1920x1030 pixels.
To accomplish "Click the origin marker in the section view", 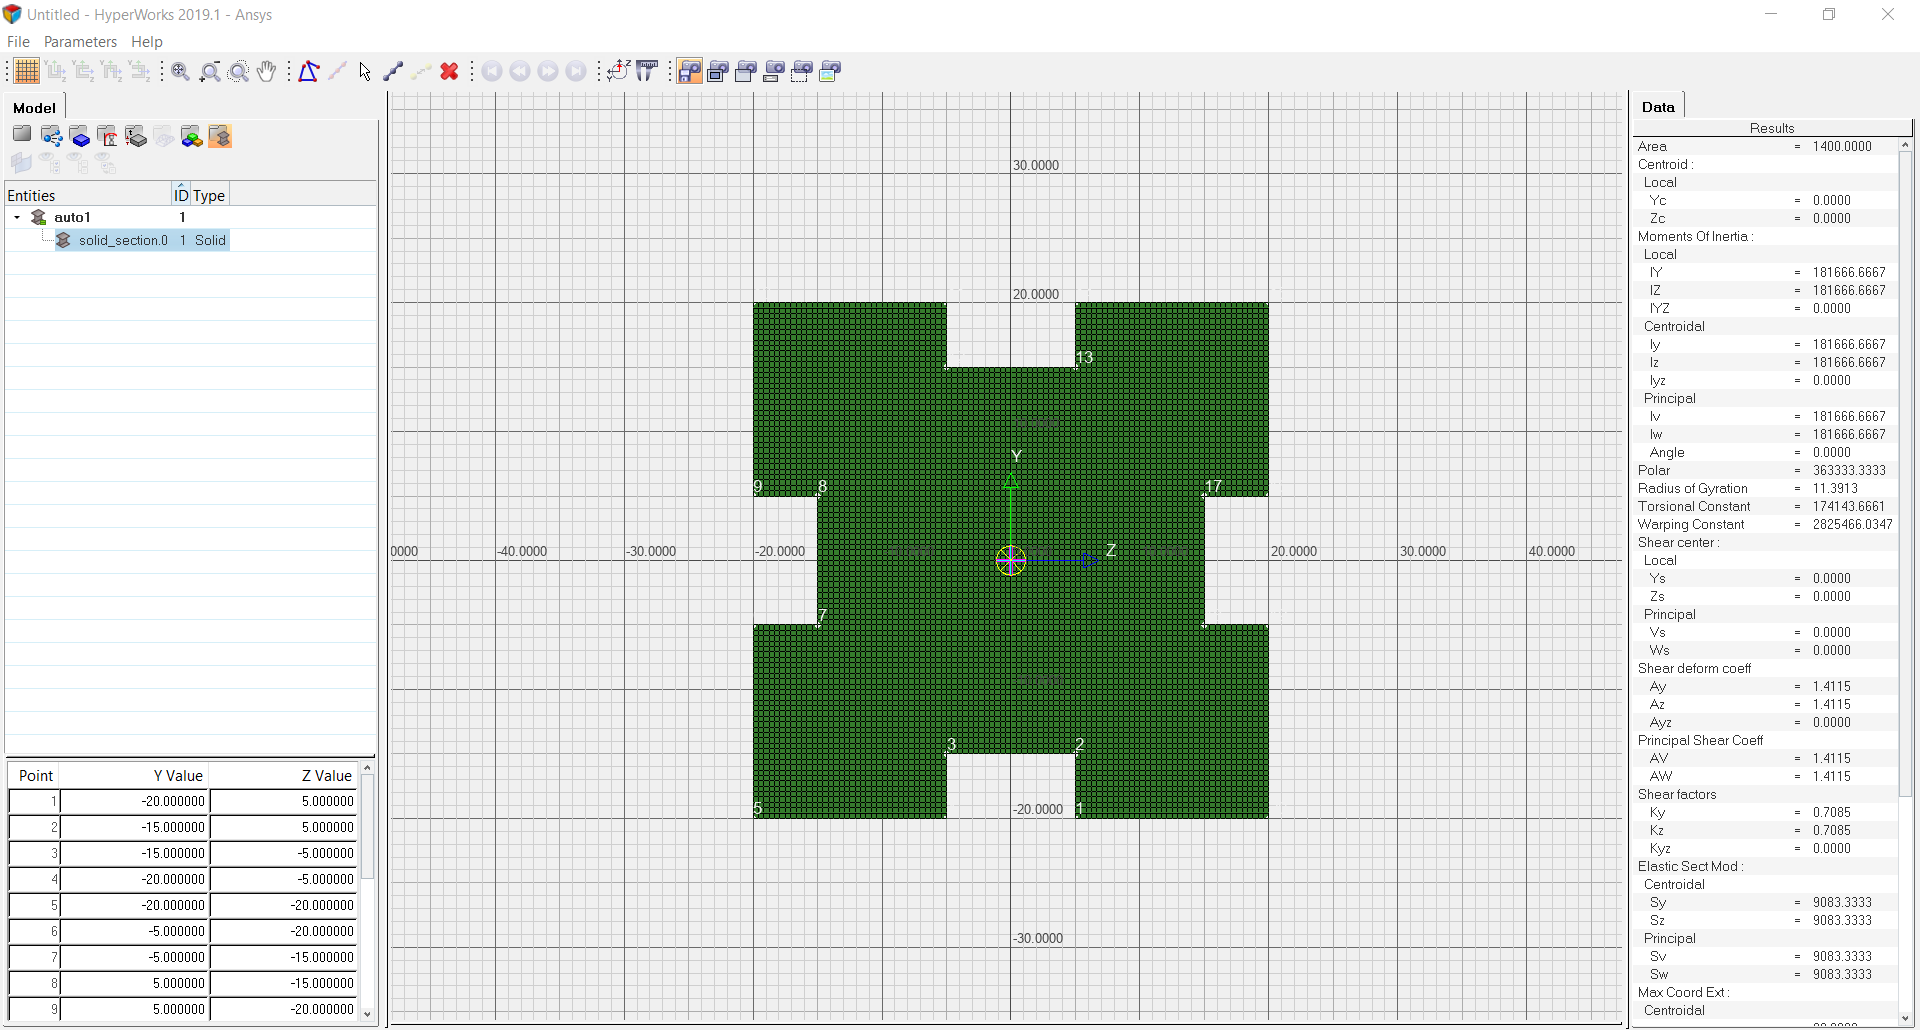I will coord(1011,560).
